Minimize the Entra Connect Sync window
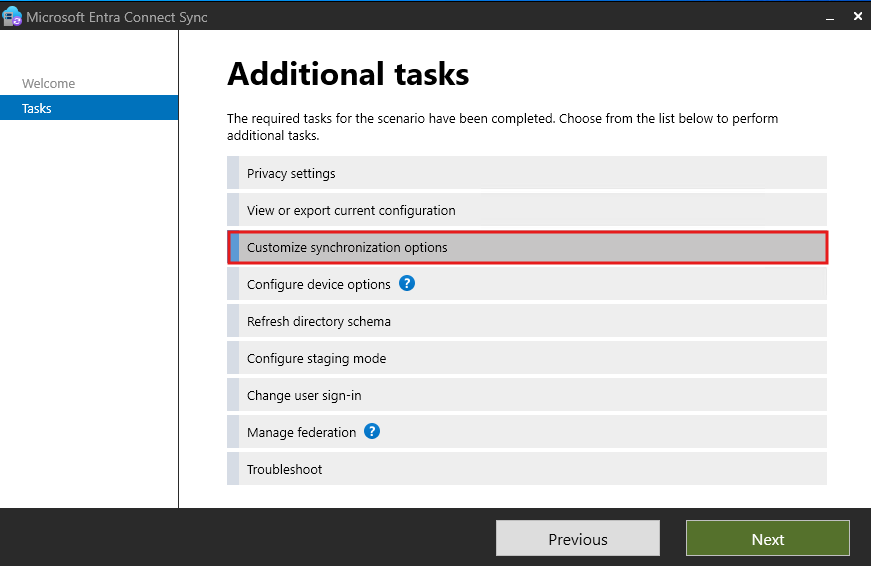871x566 pixels. pos(830,17)
